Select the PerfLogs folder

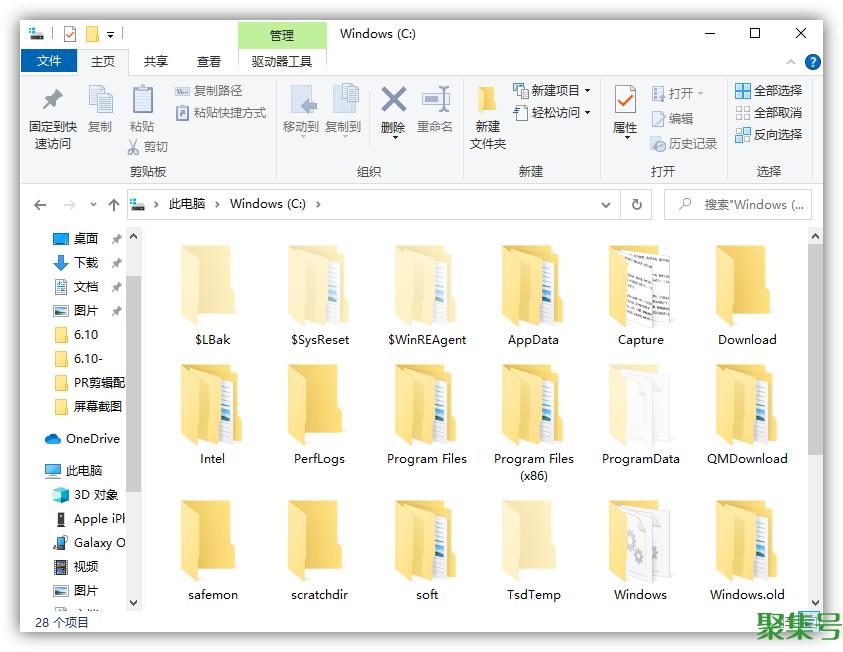[319, 415]
